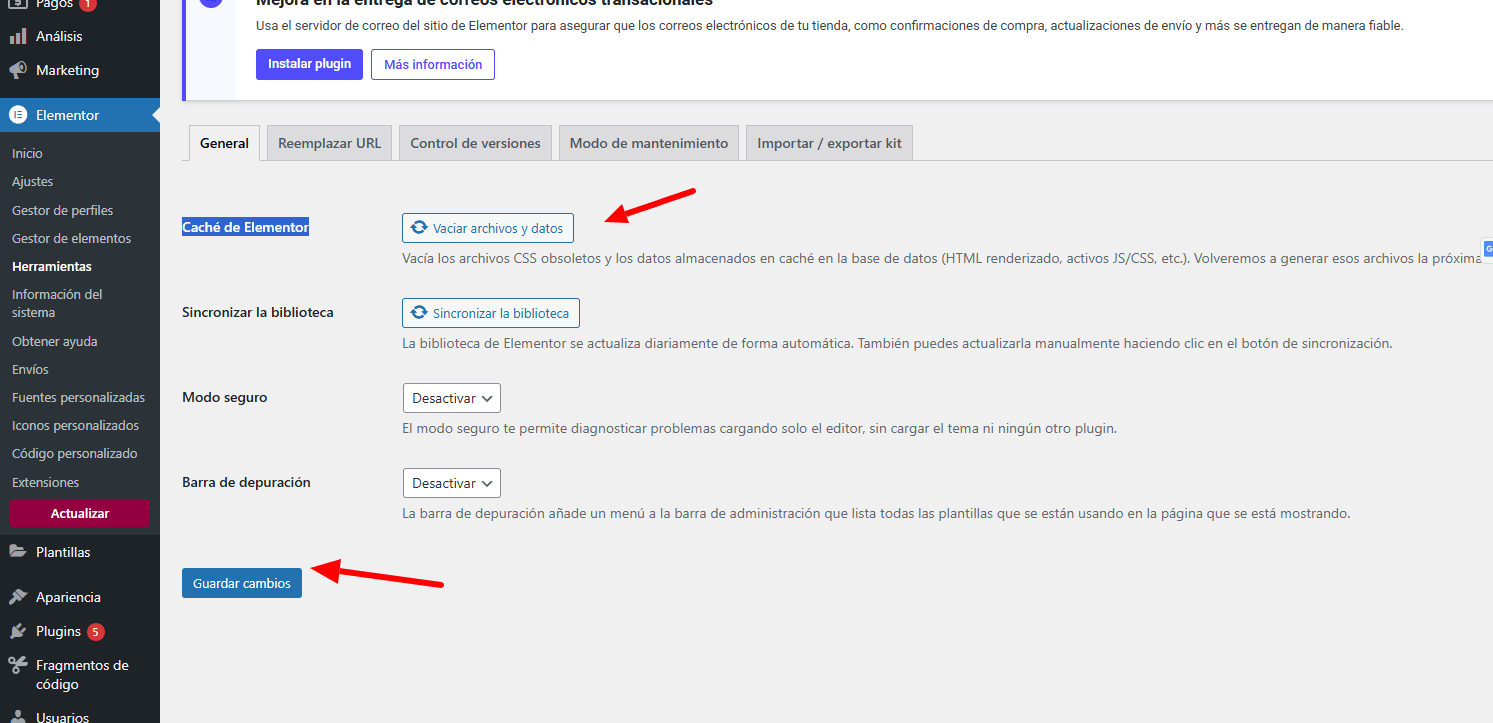Click Guardar cambios button
The width and height of the screenshot is (1493, 723).
pos(242,583)
